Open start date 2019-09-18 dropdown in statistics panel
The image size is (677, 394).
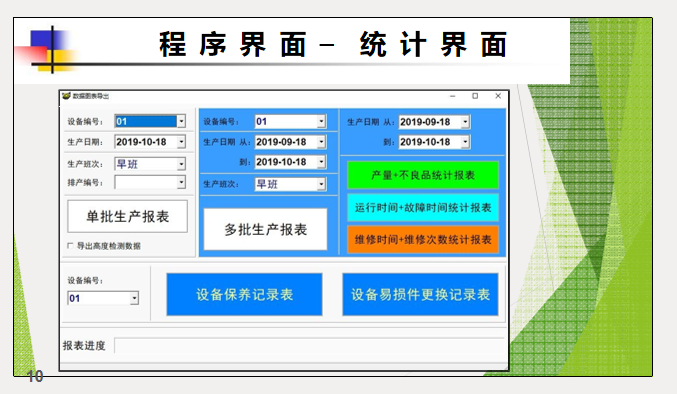pos(465,122)
